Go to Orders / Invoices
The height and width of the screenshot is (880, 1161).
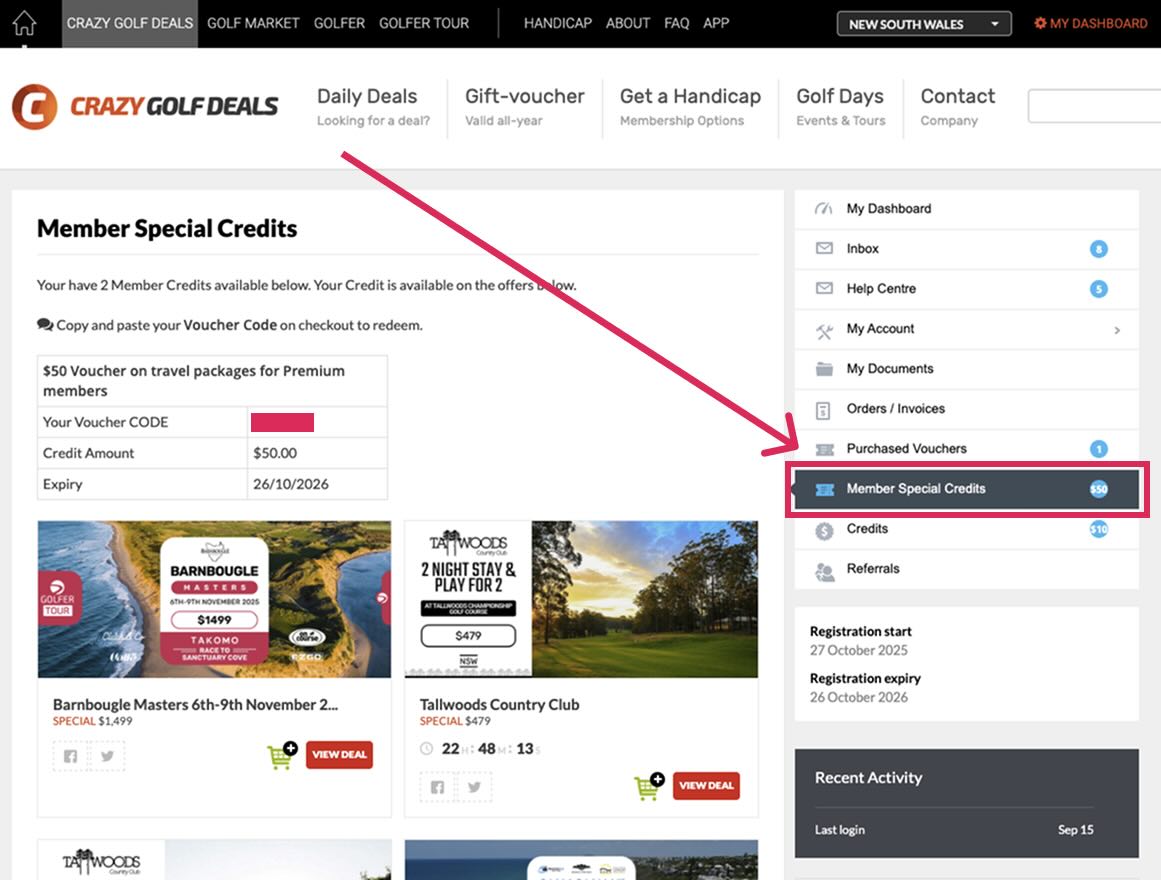pos(895,409)
